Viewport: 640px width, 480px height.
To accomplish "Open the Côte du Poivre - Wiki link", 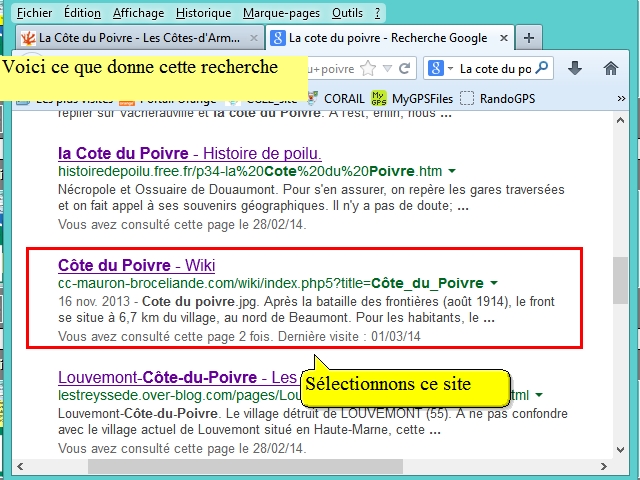I will tap(136, 265).
